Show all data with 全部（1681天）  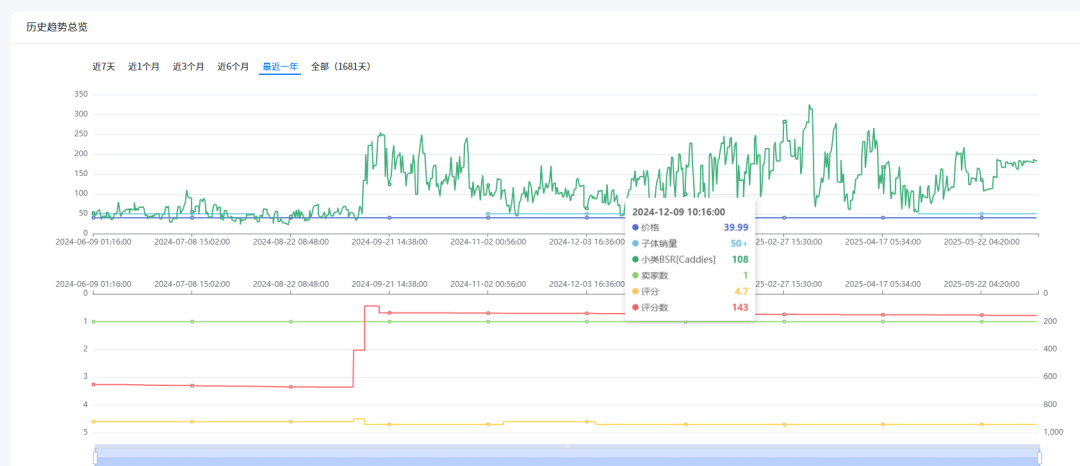coord(340,67)
